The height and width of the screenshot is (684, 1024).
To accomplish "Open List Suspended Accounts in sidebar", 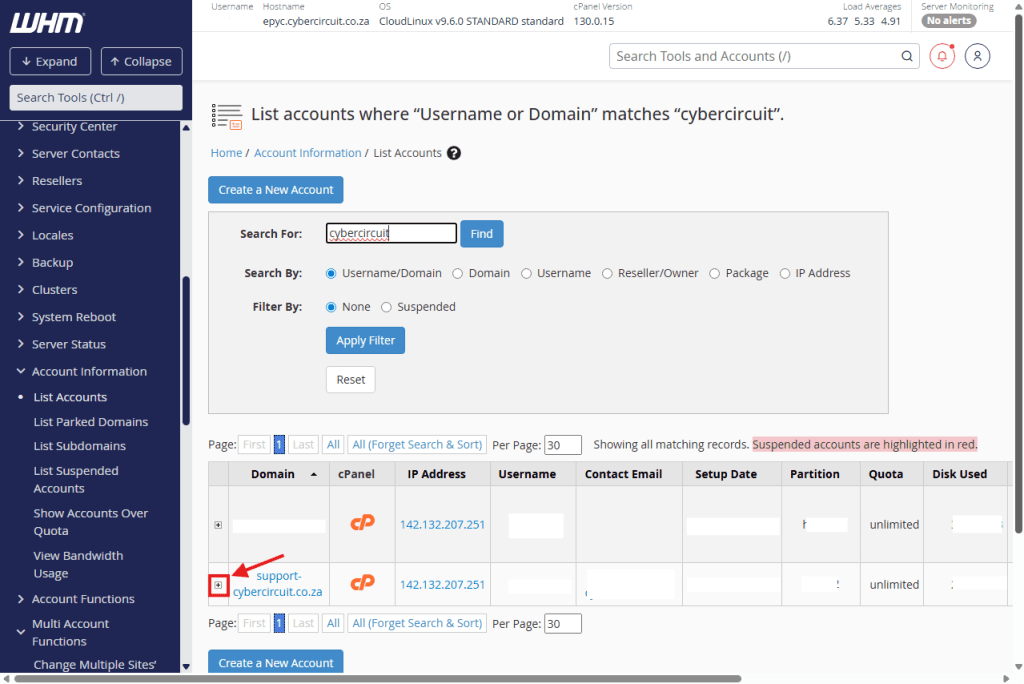I will coord(76,479).
